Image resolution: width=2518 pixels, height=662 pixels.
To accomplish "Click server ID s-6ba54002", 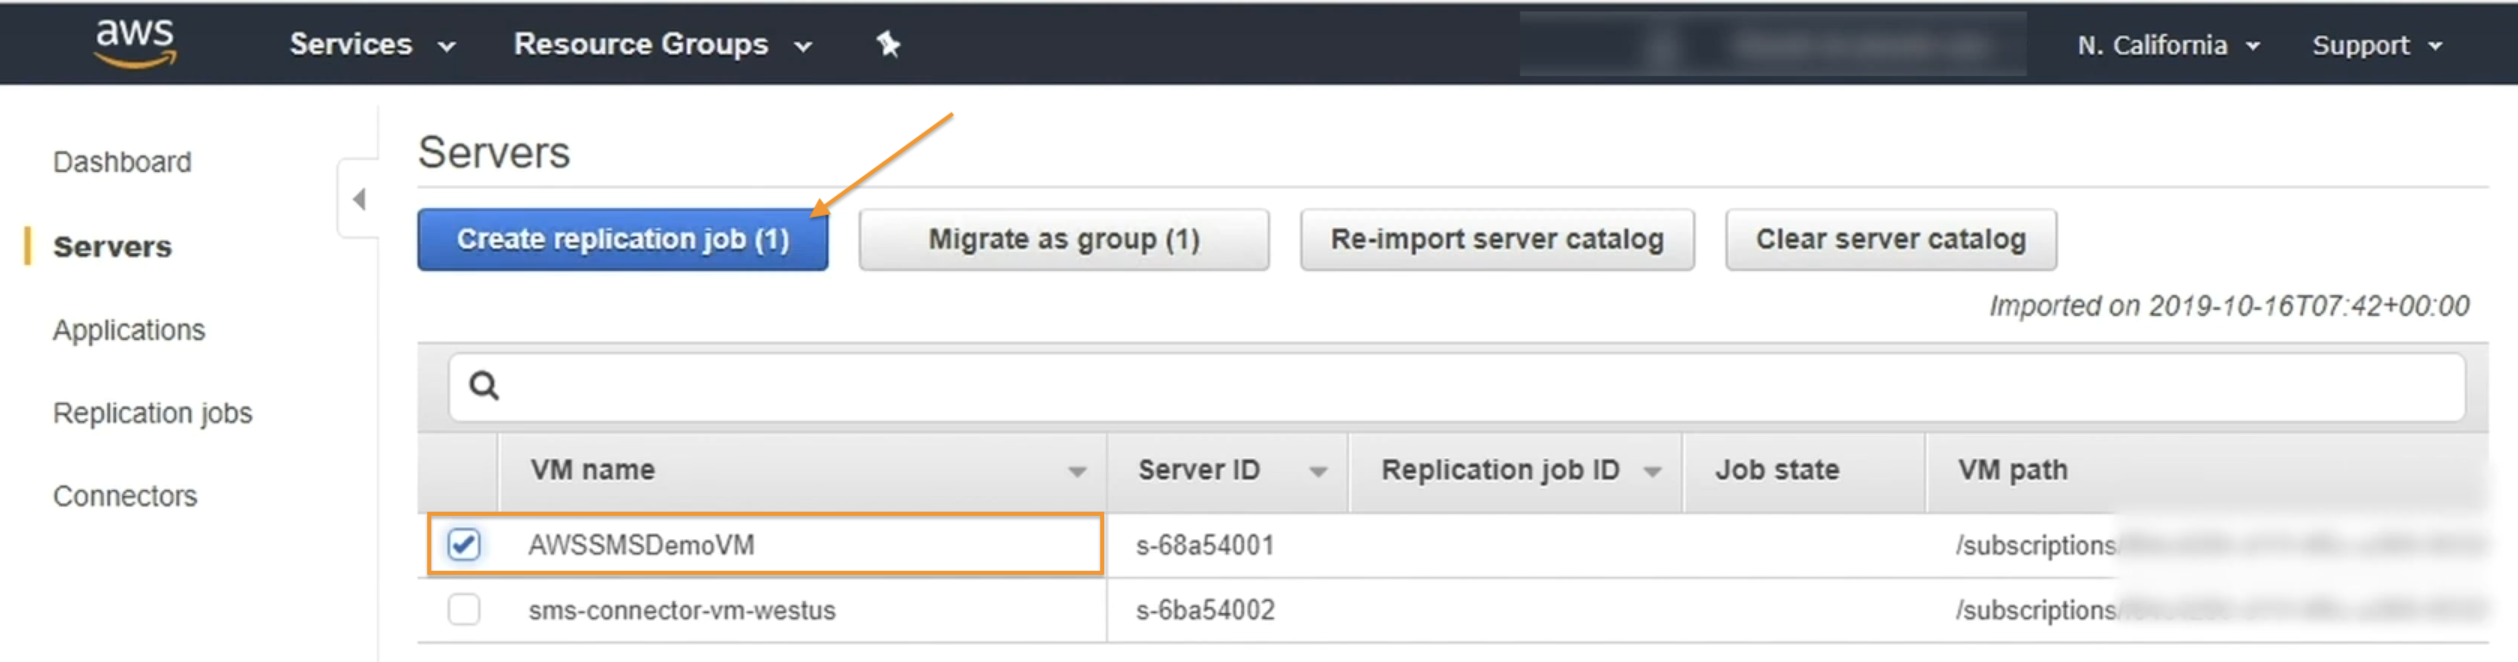I will point(1205,610).
